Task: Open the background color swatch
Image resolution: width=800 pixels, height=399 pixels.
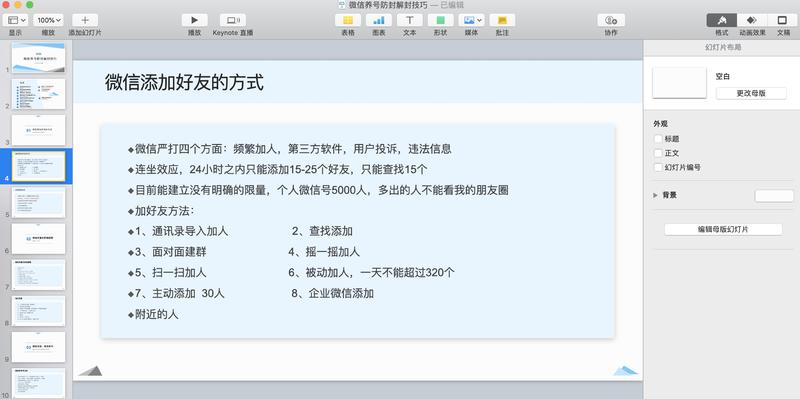Action: [774, 195]
